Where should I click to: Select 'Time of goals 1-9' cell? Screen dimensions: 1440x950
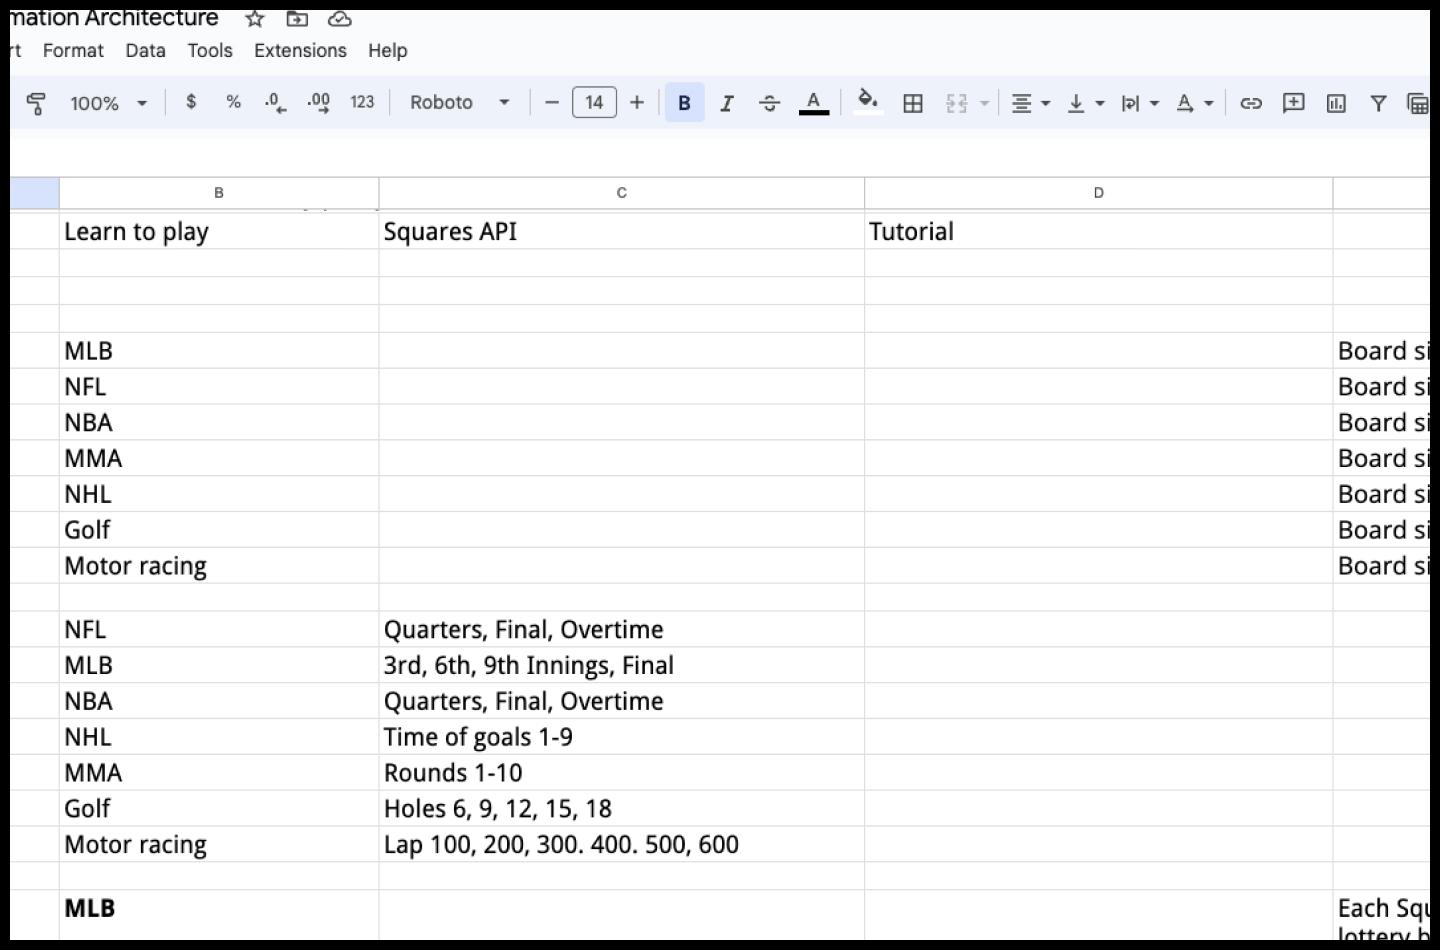(x=621, y=737)
